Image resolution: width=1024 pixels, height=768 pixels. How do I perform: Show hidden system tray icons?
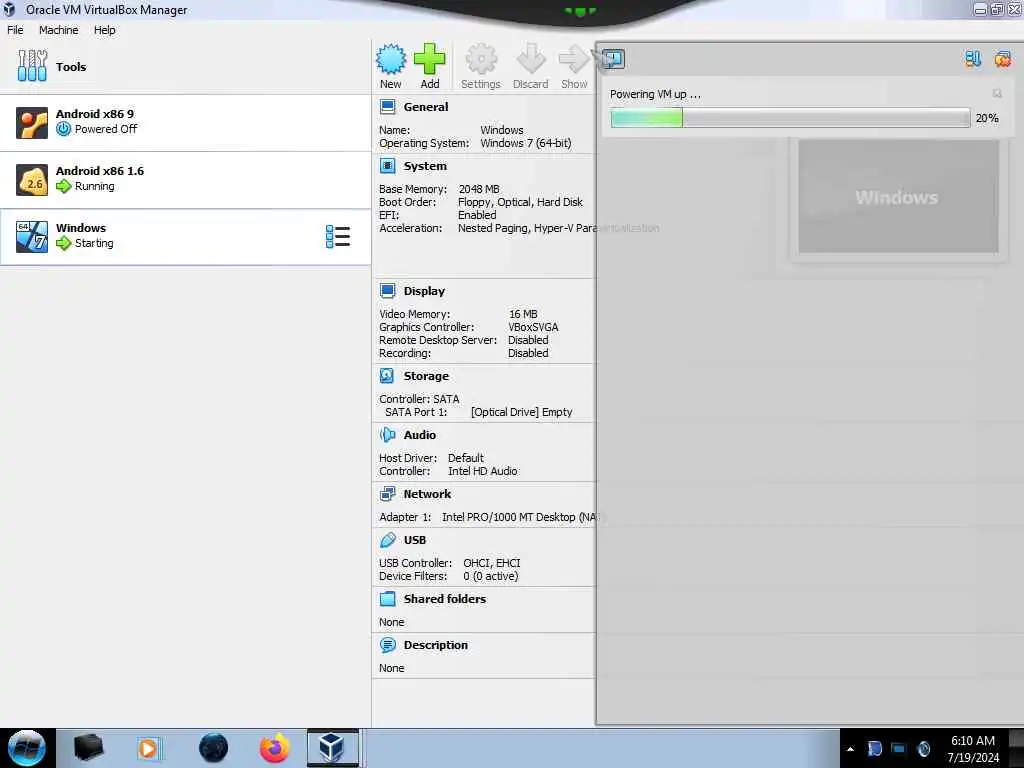point(850,749)
